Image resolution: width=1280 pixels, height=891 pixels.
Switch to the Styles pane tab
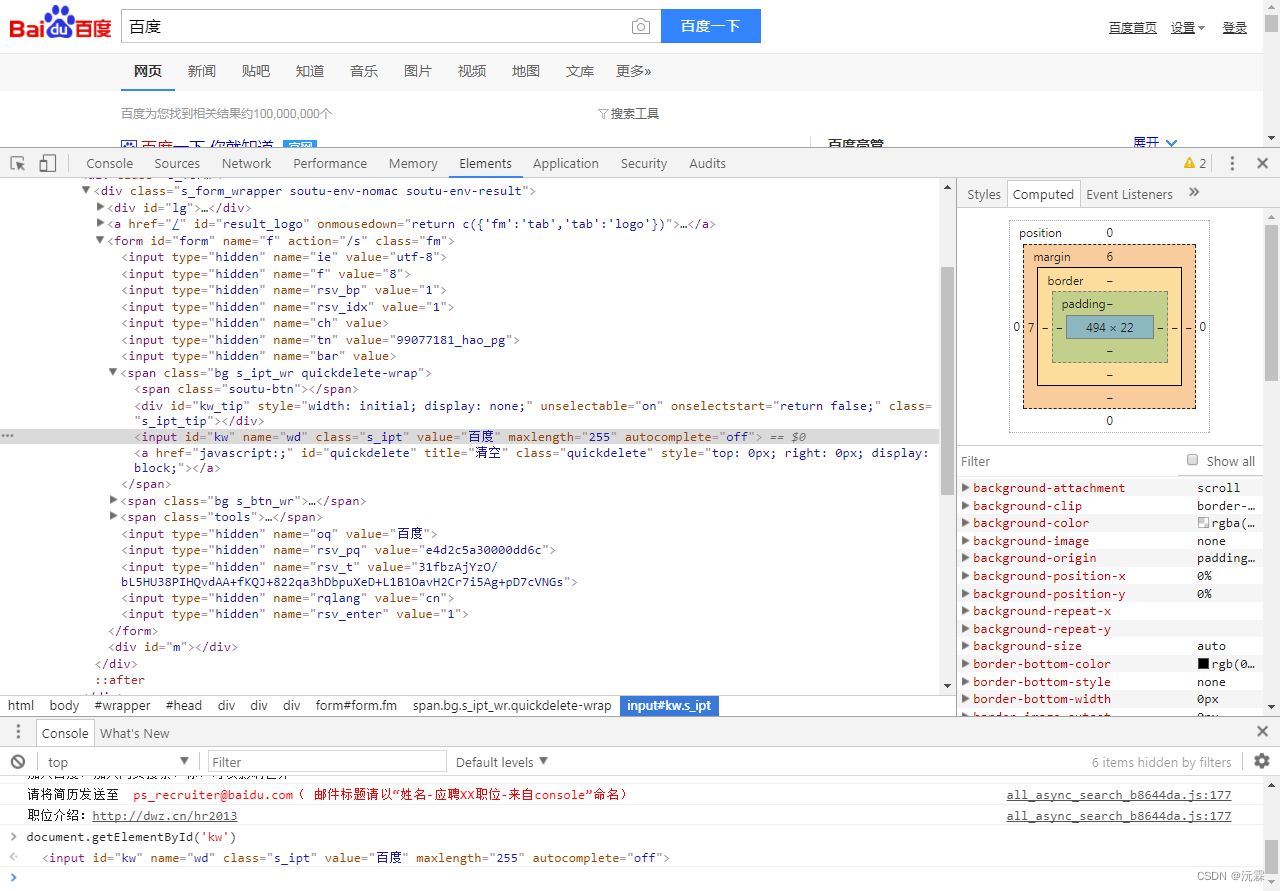point(984,194)
